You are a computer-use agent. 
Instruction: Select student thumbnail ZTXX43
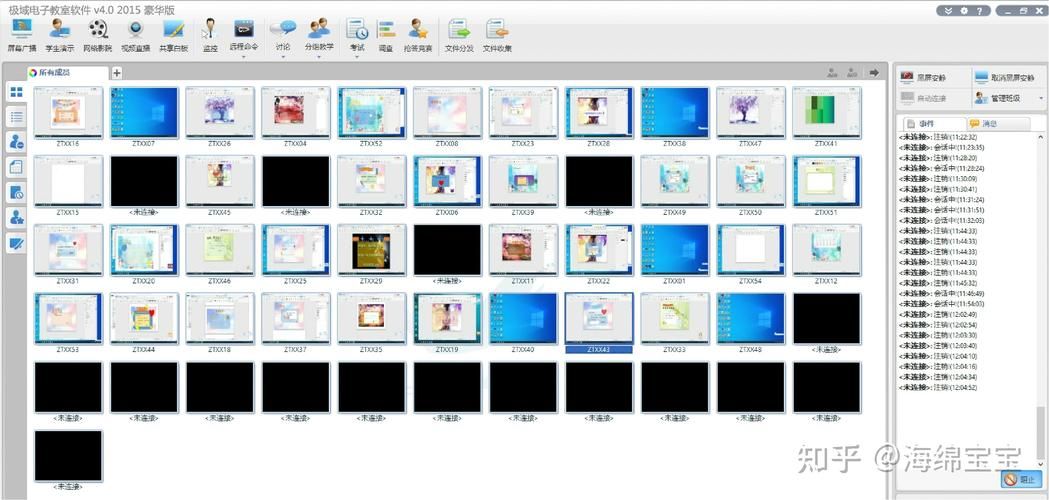(x=599, y=318)
